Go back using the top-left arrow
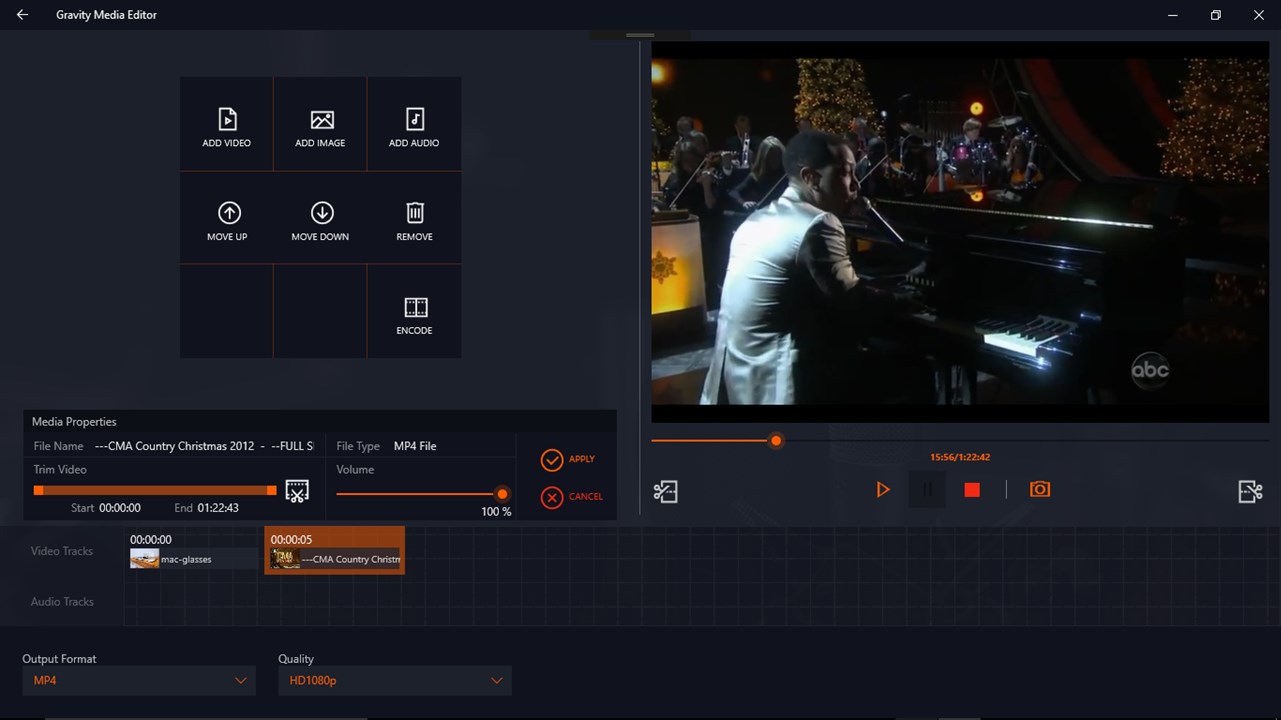This screenshot has width=1281, height=720. [22, 15]
